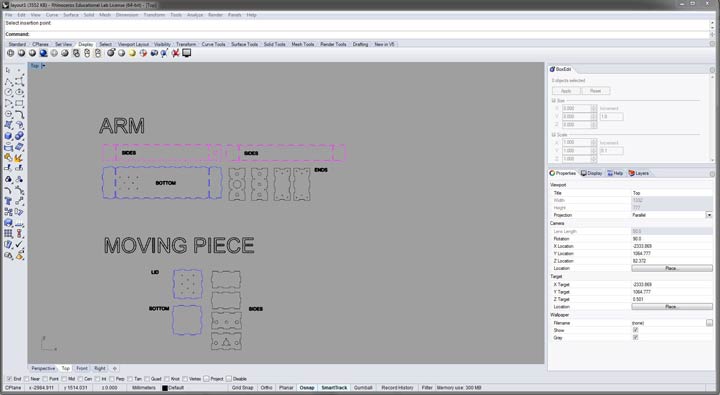This screenshot has width=720, height=395.
Task: Select the Boolean union solids tool
Action: click(19, 136)
